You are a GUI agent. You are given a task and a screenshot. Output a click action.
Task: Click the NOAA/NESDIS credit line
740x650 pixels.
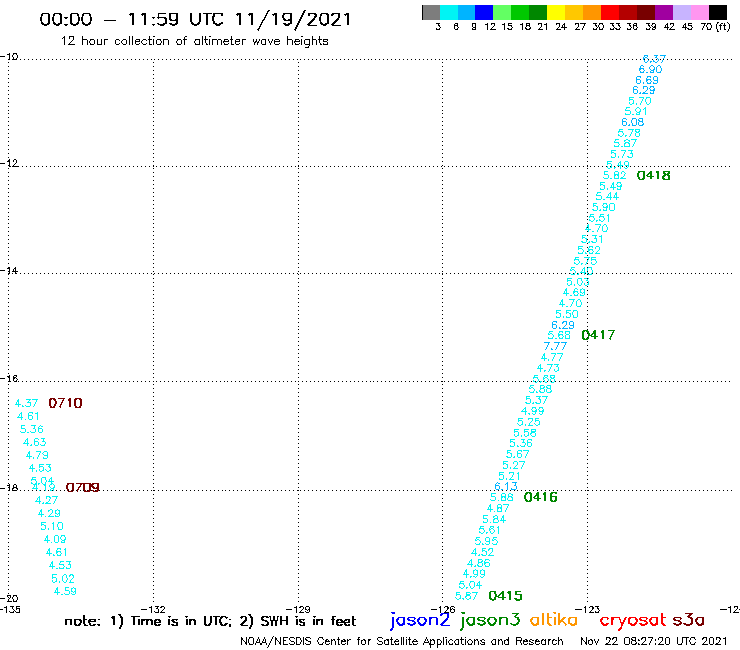pos(402,641)
